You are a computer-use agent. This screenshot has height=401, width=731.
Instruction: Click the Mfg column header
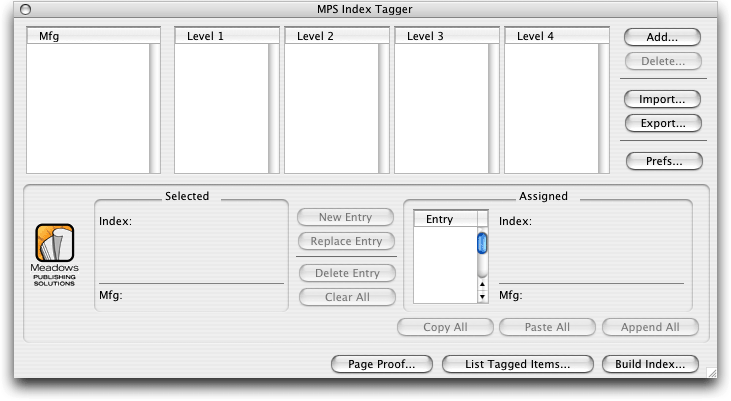coord(93,36)
